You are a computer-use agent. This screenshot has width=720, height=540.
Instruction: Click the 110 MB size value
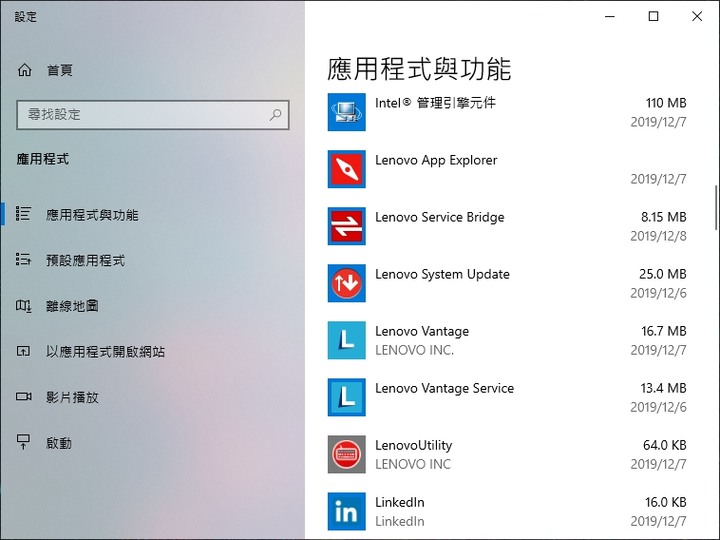click(x=666, y=103)
